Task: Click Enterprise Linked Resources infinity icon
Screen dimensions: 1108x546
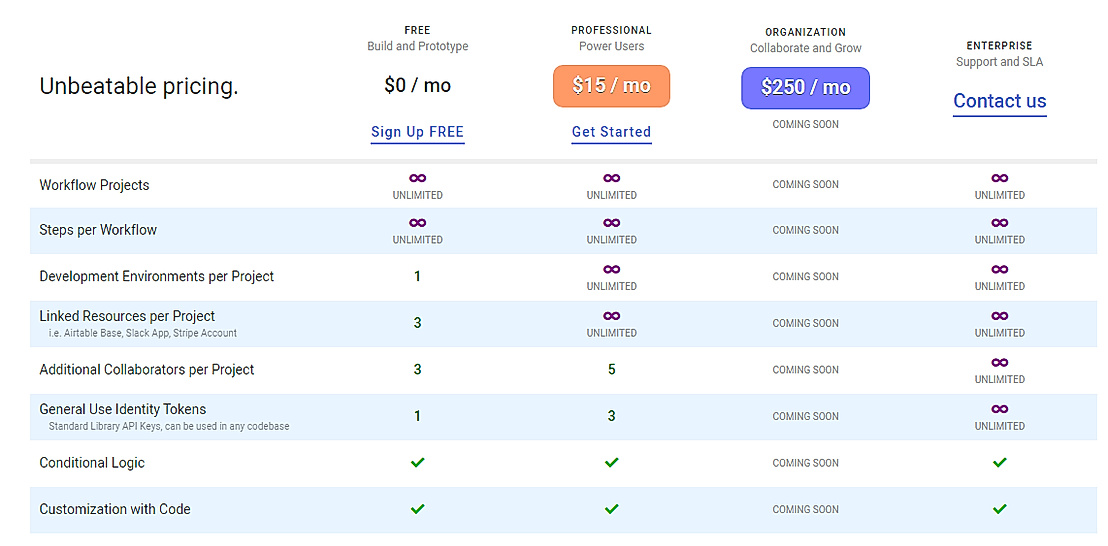Action: point(1000,316)
